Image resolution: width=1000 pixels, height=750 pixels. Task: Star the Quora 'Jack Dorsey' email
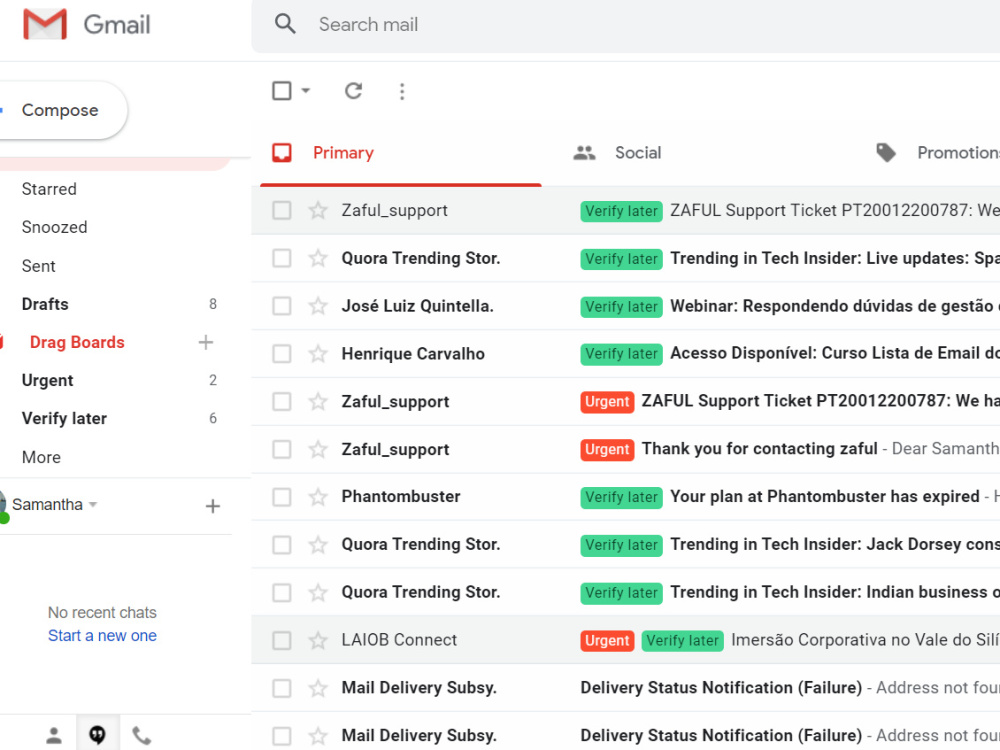[x=318, y=545]
